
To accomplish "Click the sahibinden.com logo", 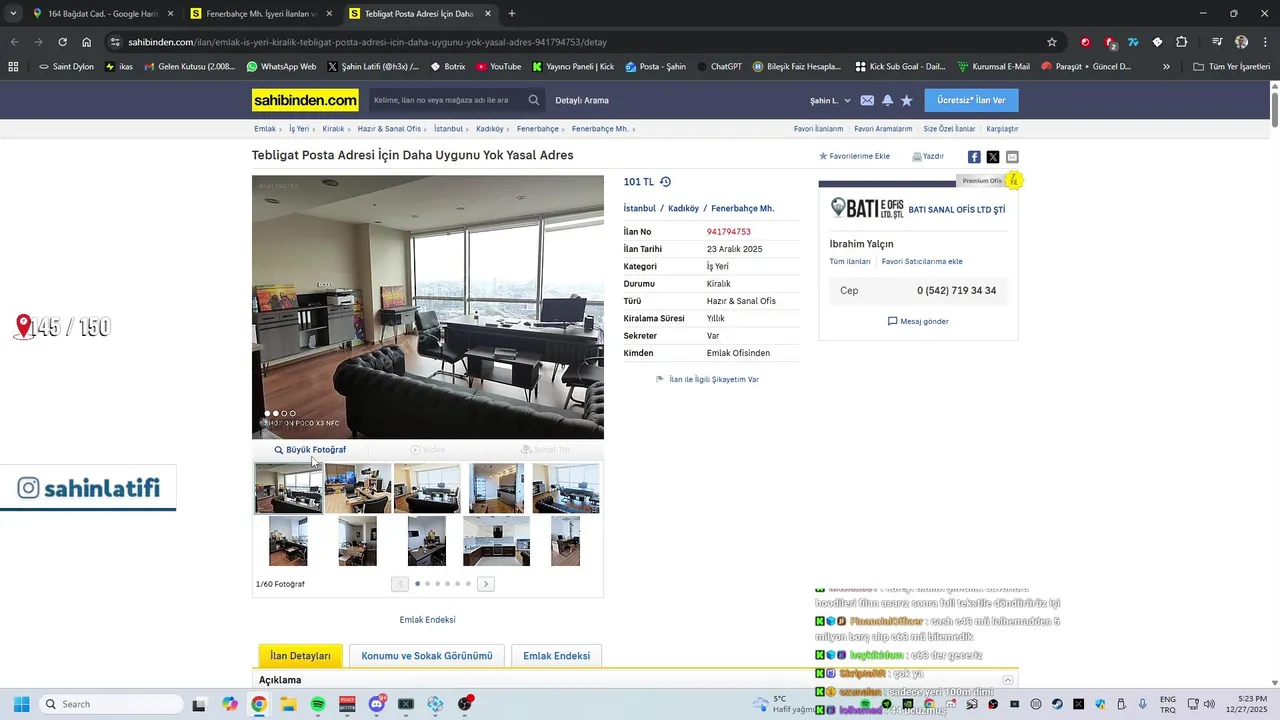I will coord(305,100).
